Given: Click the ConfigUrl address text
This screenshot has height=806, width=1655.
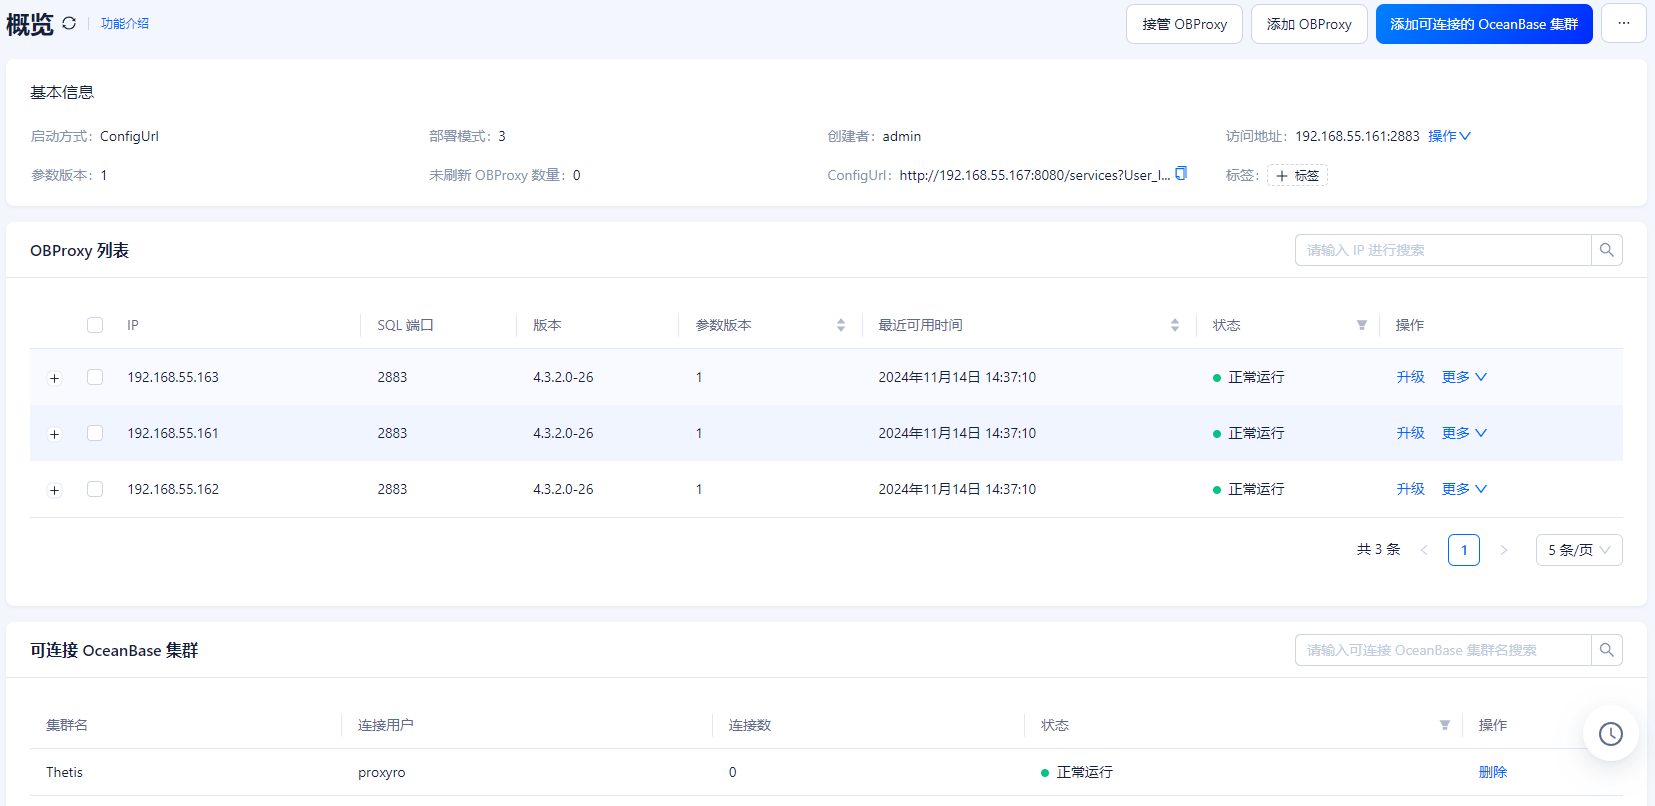Looking at the screenshot, I should [x=1035, y=175].
